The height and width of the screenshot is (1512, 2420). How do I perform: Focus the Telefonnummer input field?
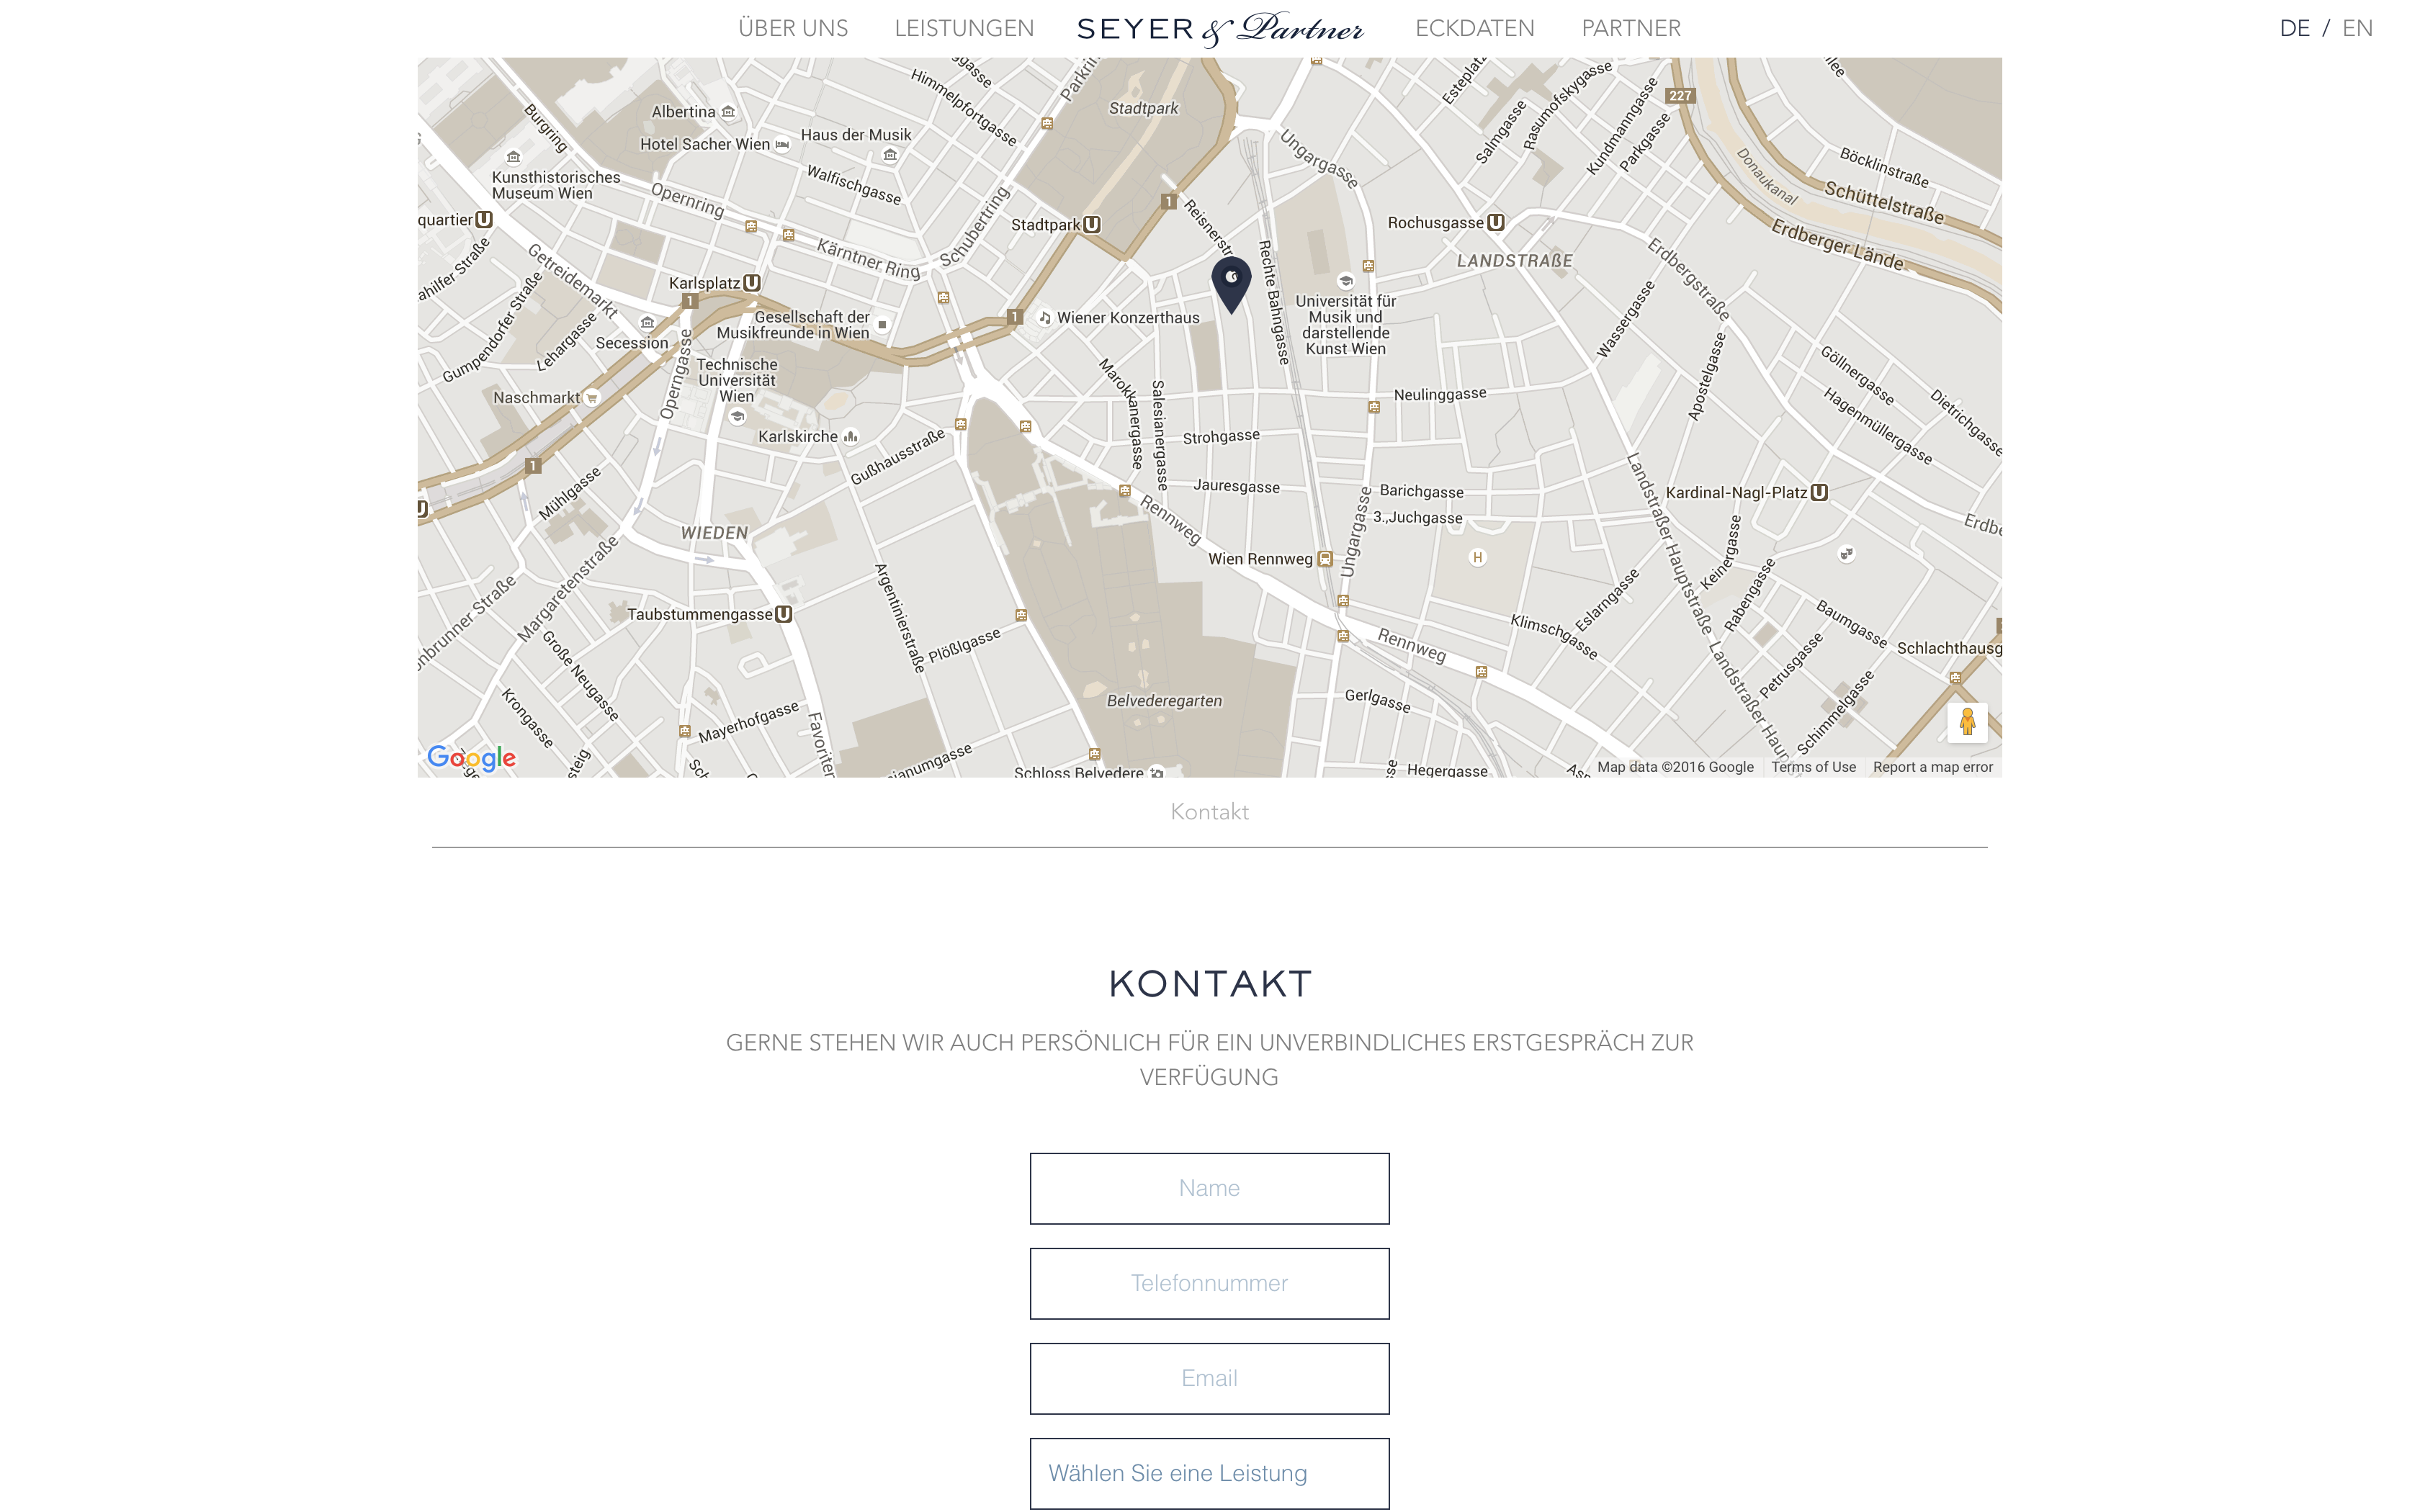(x=1209, y=1283)
